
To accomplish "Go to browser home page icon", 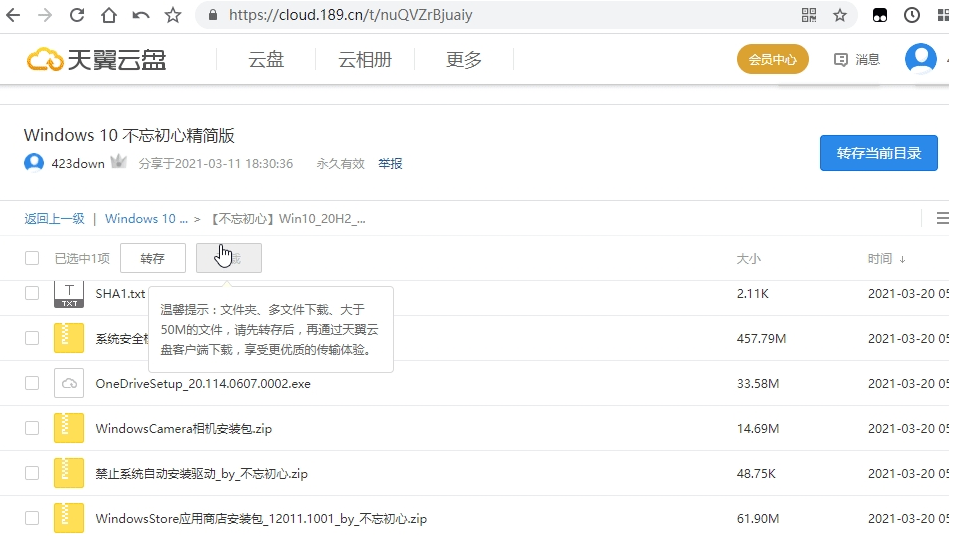I will (109, 15).
